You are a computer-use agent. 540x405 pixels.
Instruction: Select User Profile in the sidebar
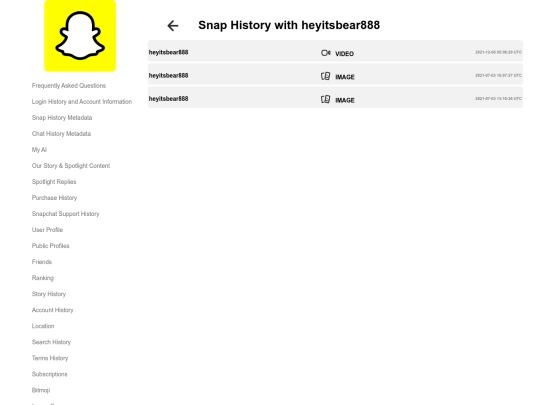(x=48, y=230)
